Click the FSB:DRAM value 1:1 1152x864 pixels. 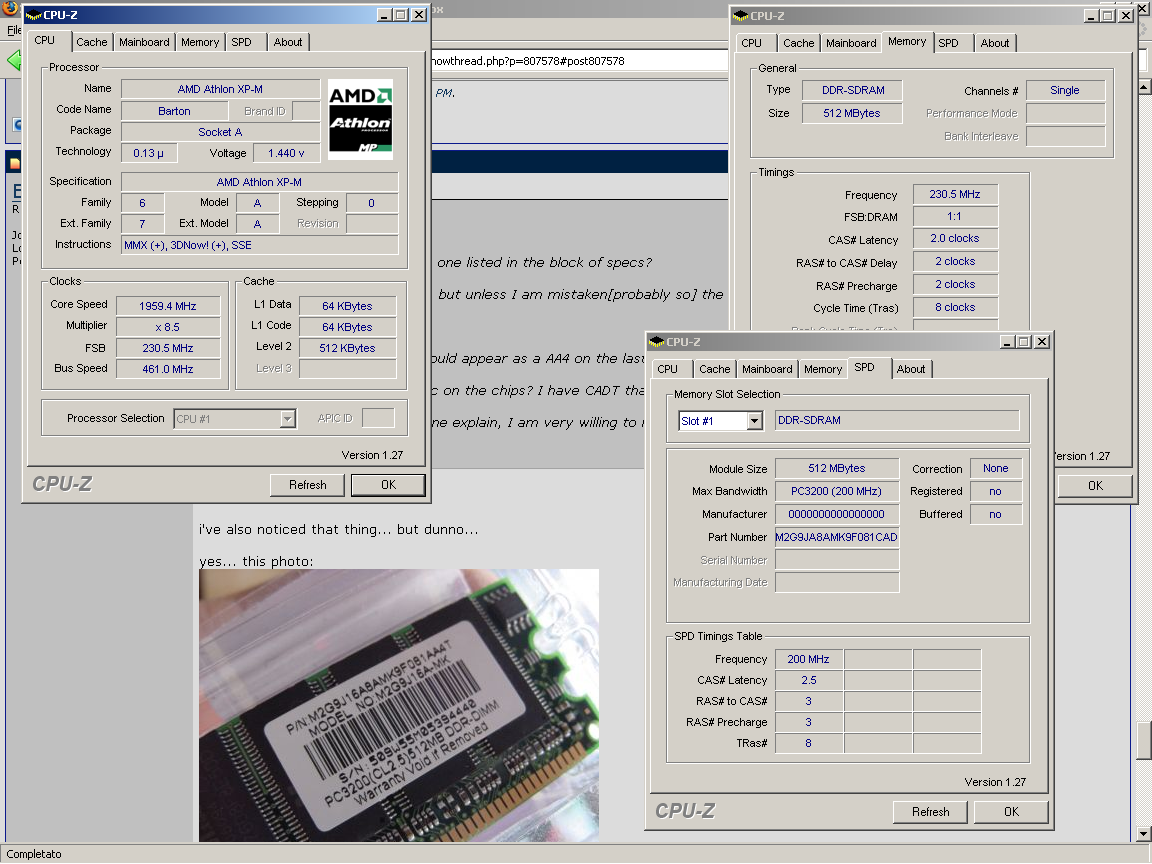point(954,217)
